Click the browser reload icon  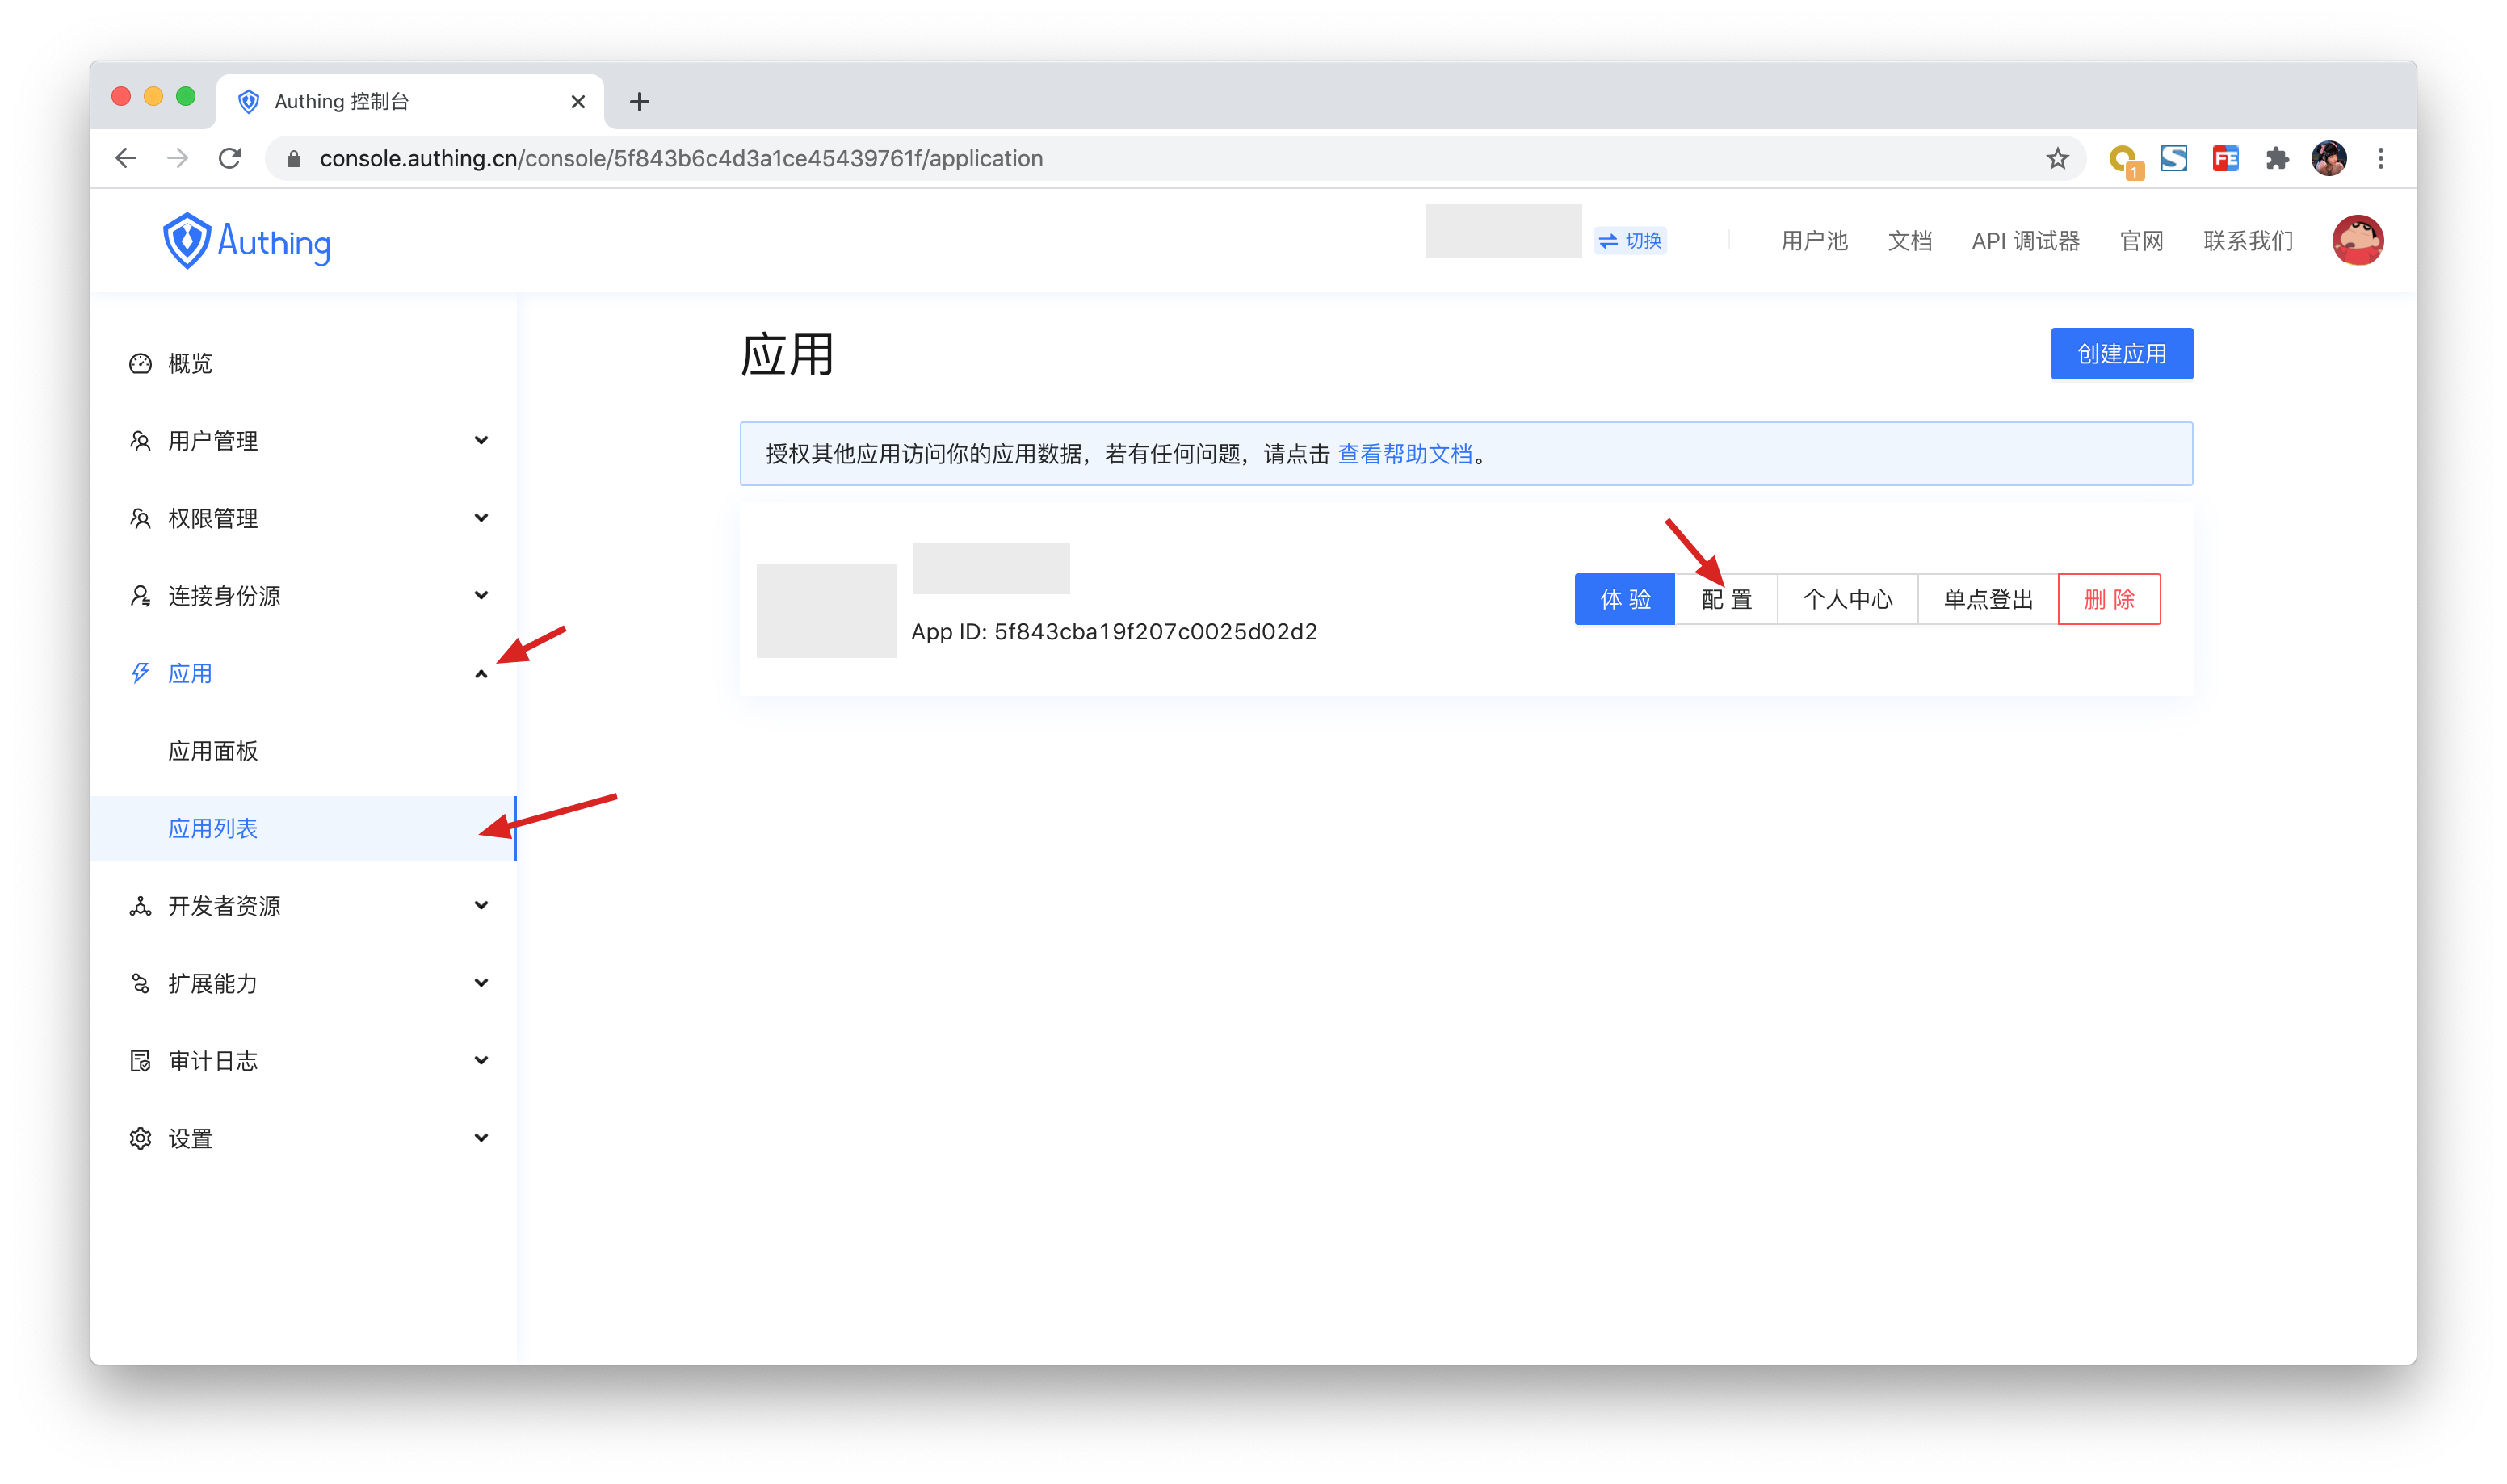[x=230, y=159]
